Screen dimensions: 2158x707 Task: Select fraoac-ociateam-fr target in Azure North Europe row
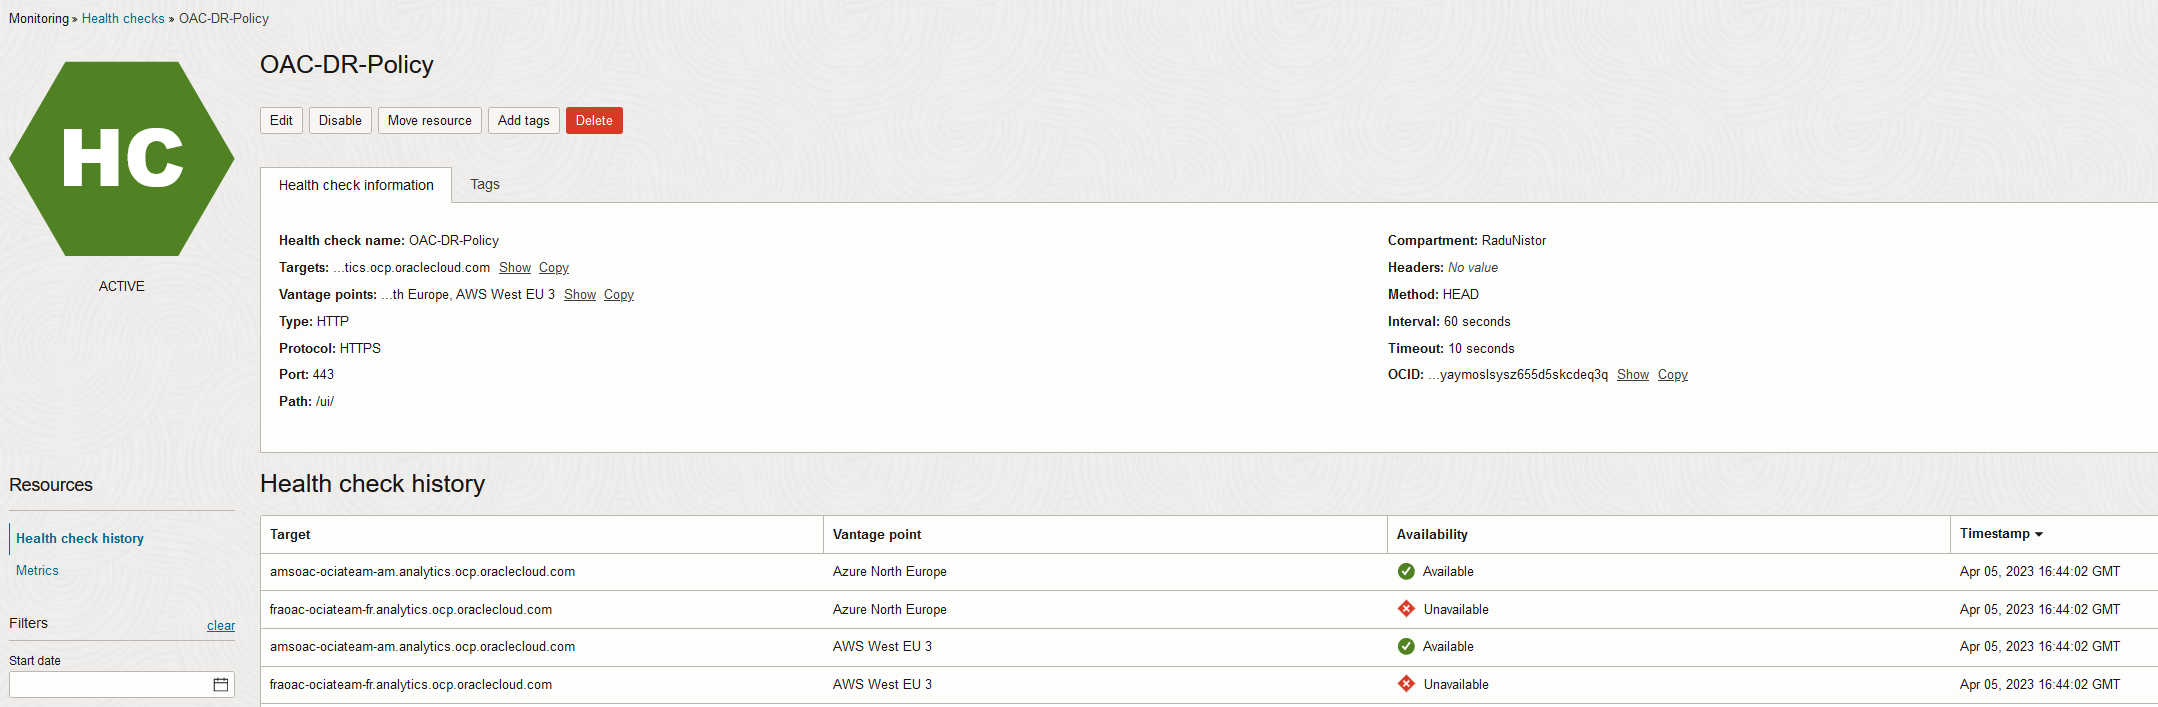[411, 610]
